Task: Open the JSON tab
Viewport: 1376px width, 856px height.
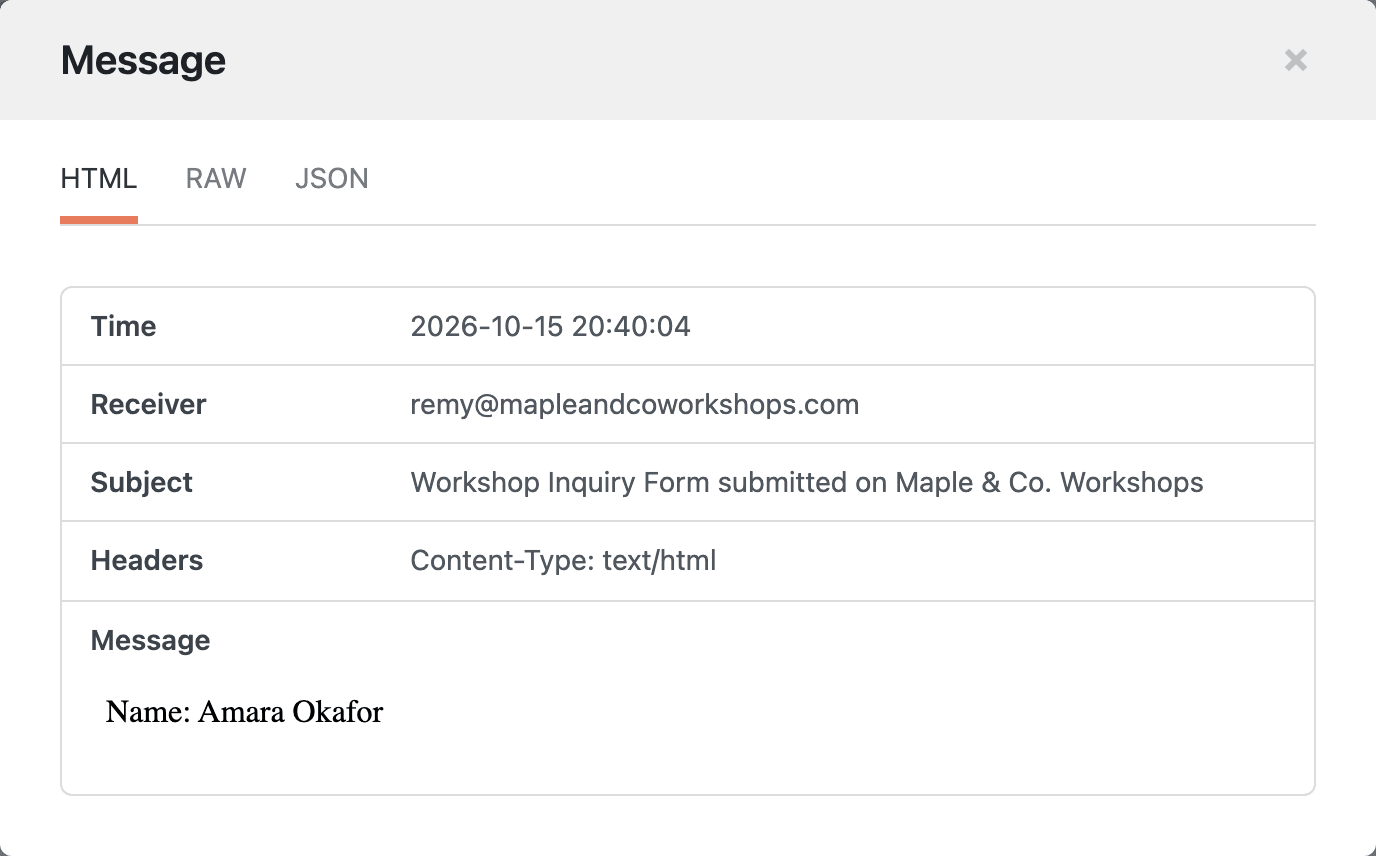Action: coord(332,179)
